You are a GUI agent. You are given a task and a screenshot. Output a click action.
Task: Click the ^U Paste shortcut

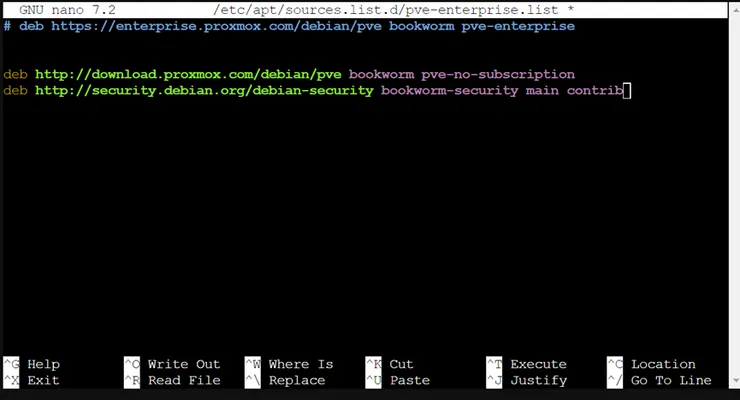[397, 380]
